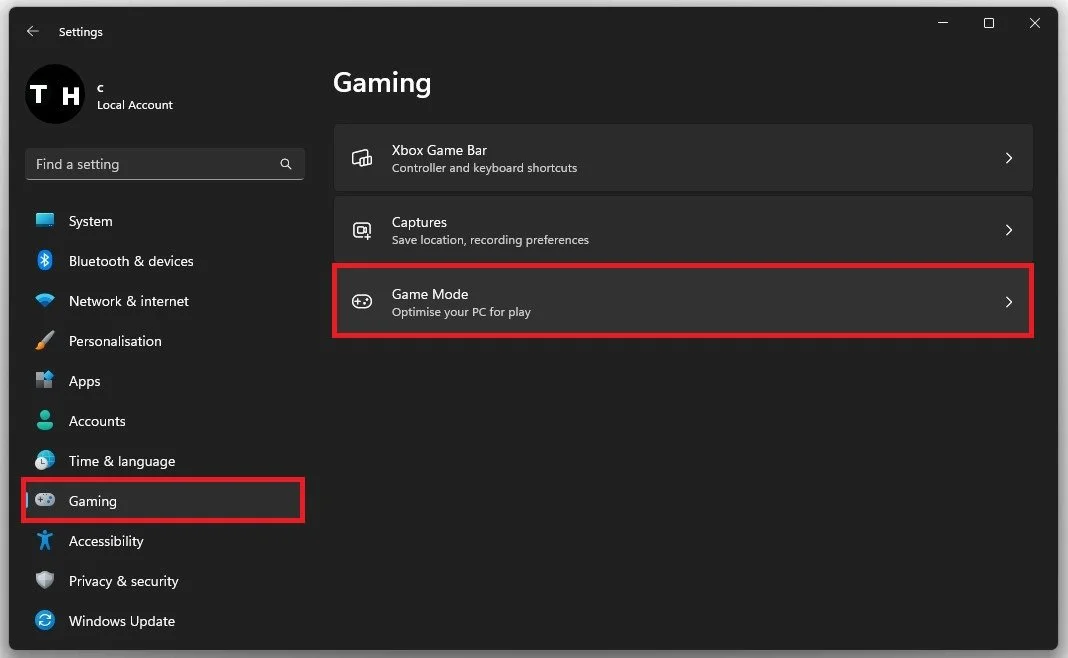Click the Captures camera icon
1068x658 pixels.
tap(362, 230)
